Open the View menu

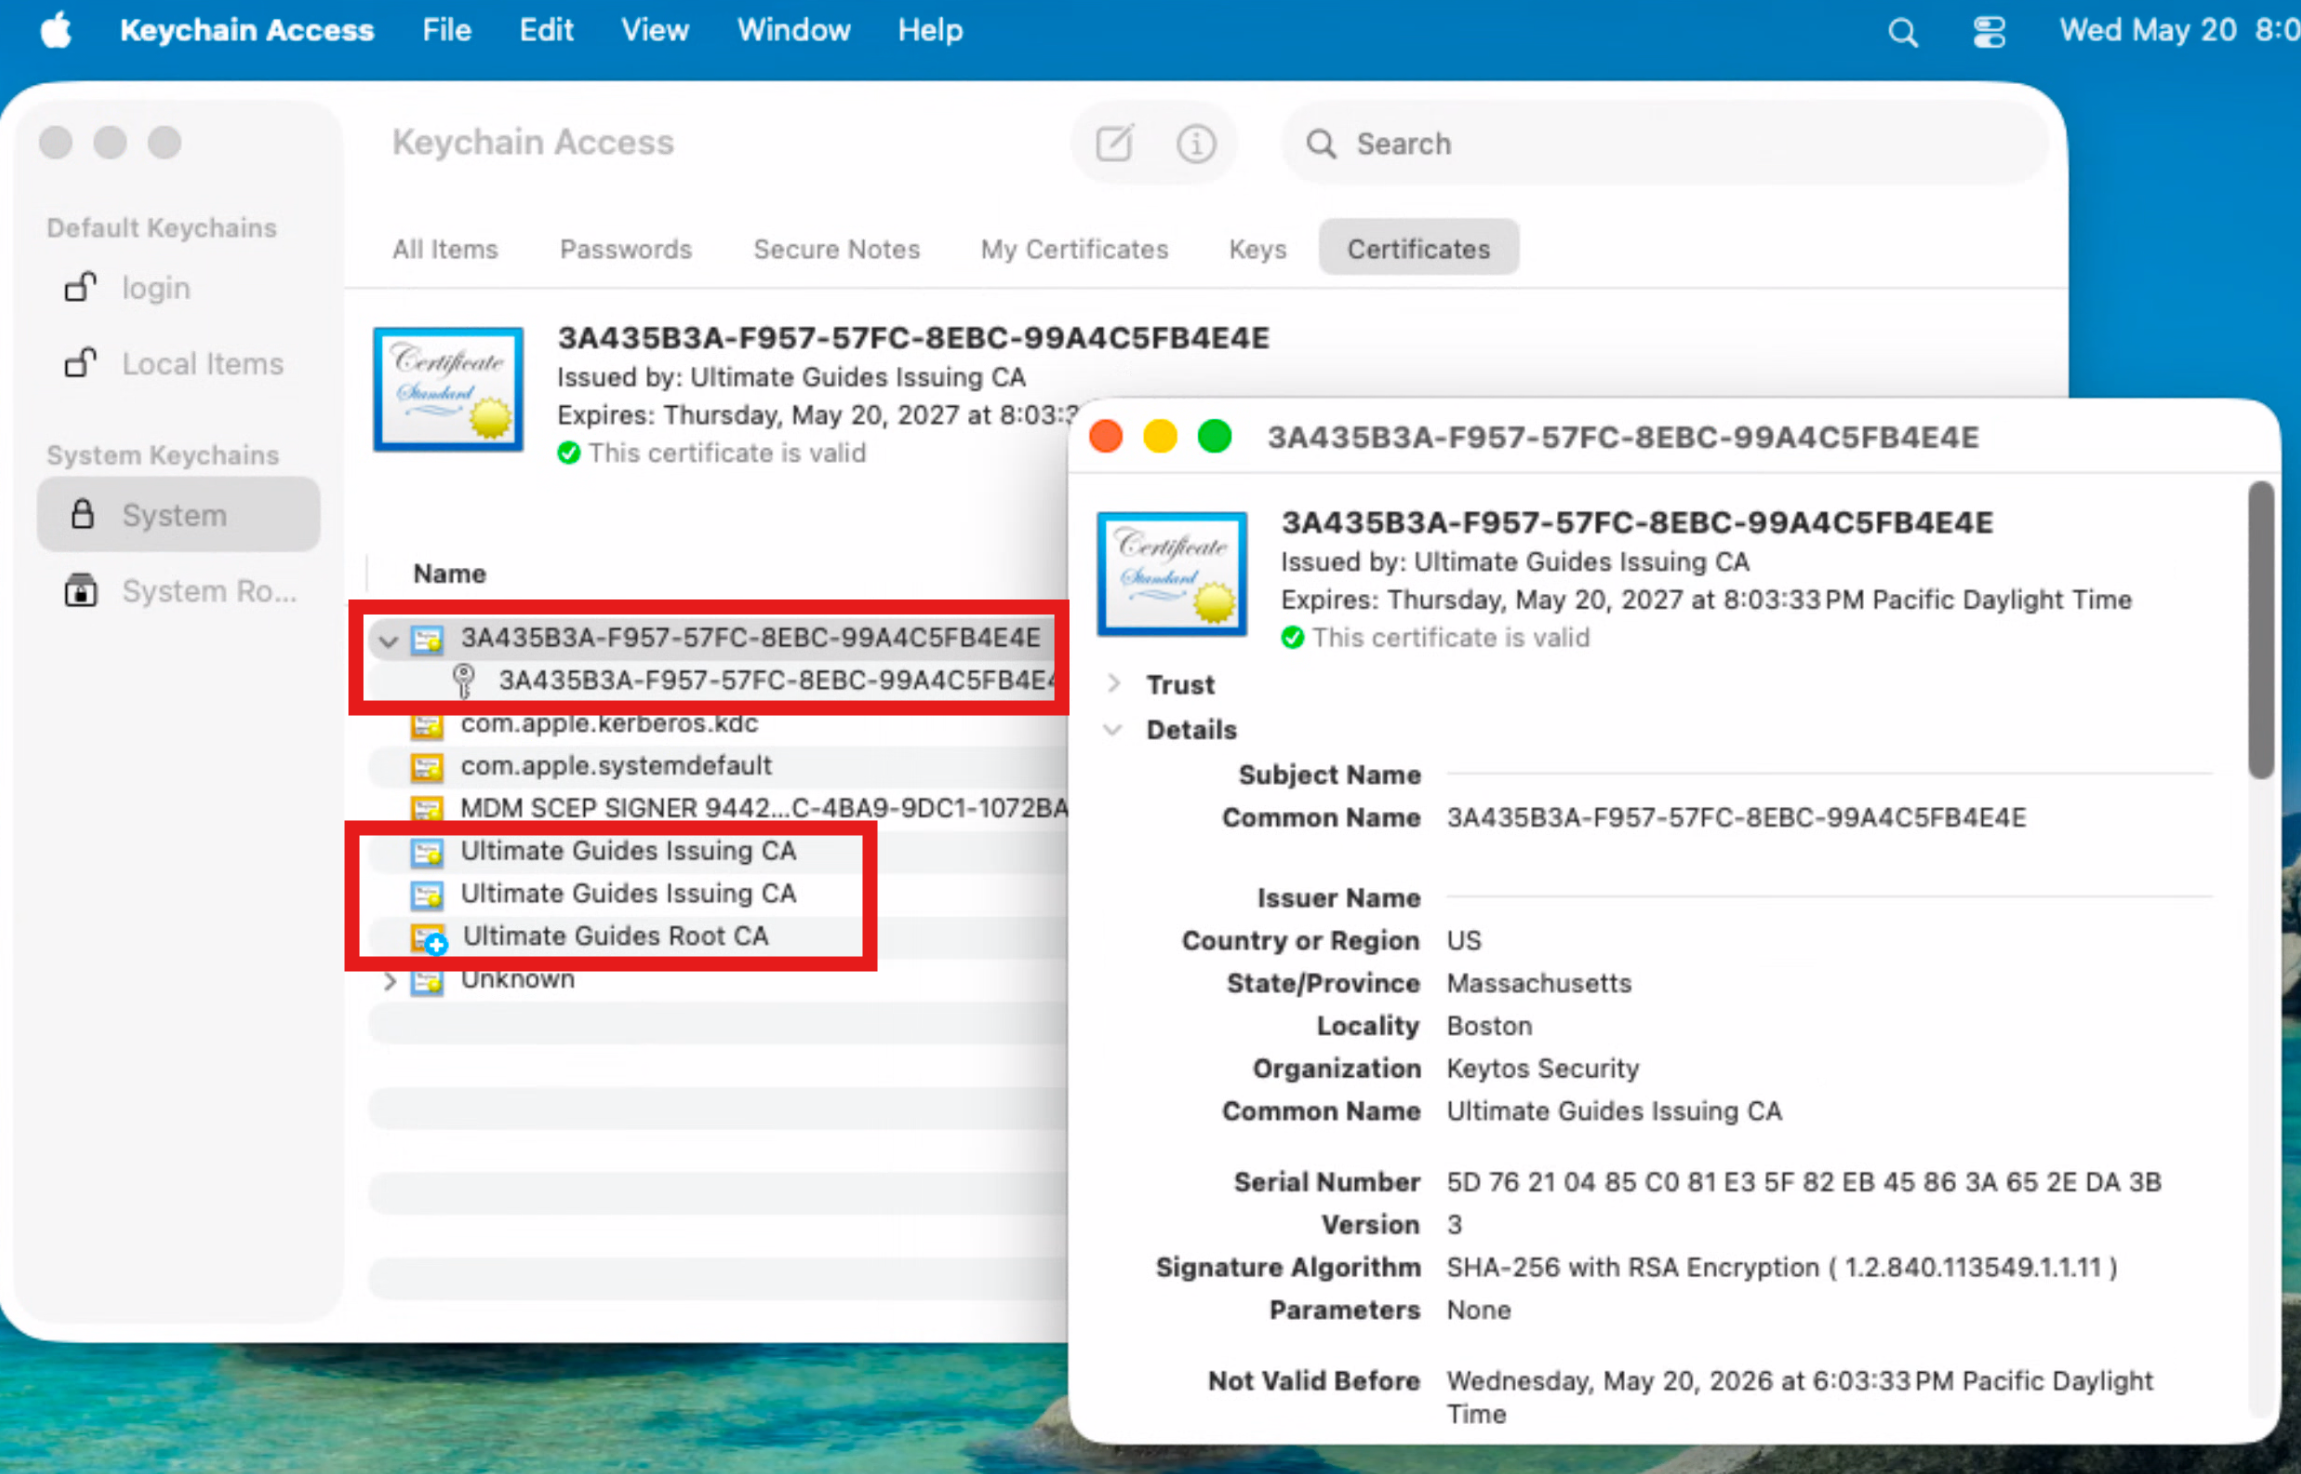(x=655, y=30)
